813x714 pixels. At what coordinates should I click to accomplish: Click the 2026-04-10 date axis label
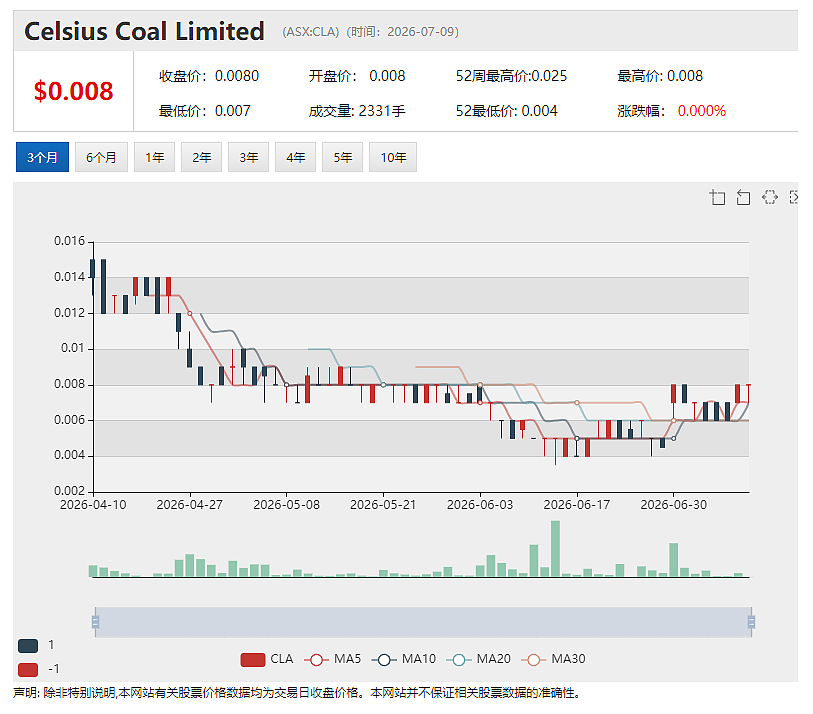93,505
